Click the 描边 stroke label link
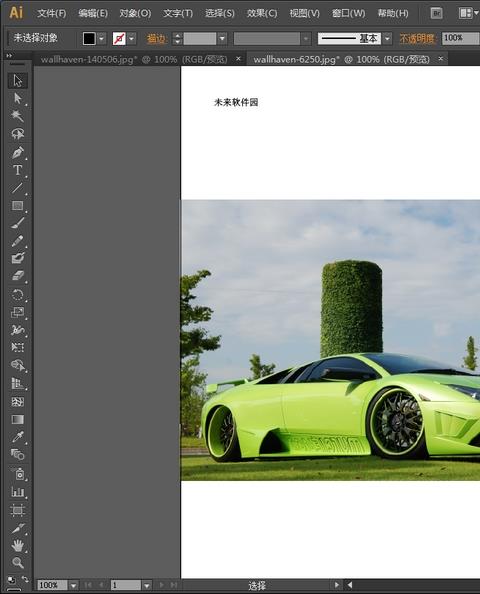 156,39
